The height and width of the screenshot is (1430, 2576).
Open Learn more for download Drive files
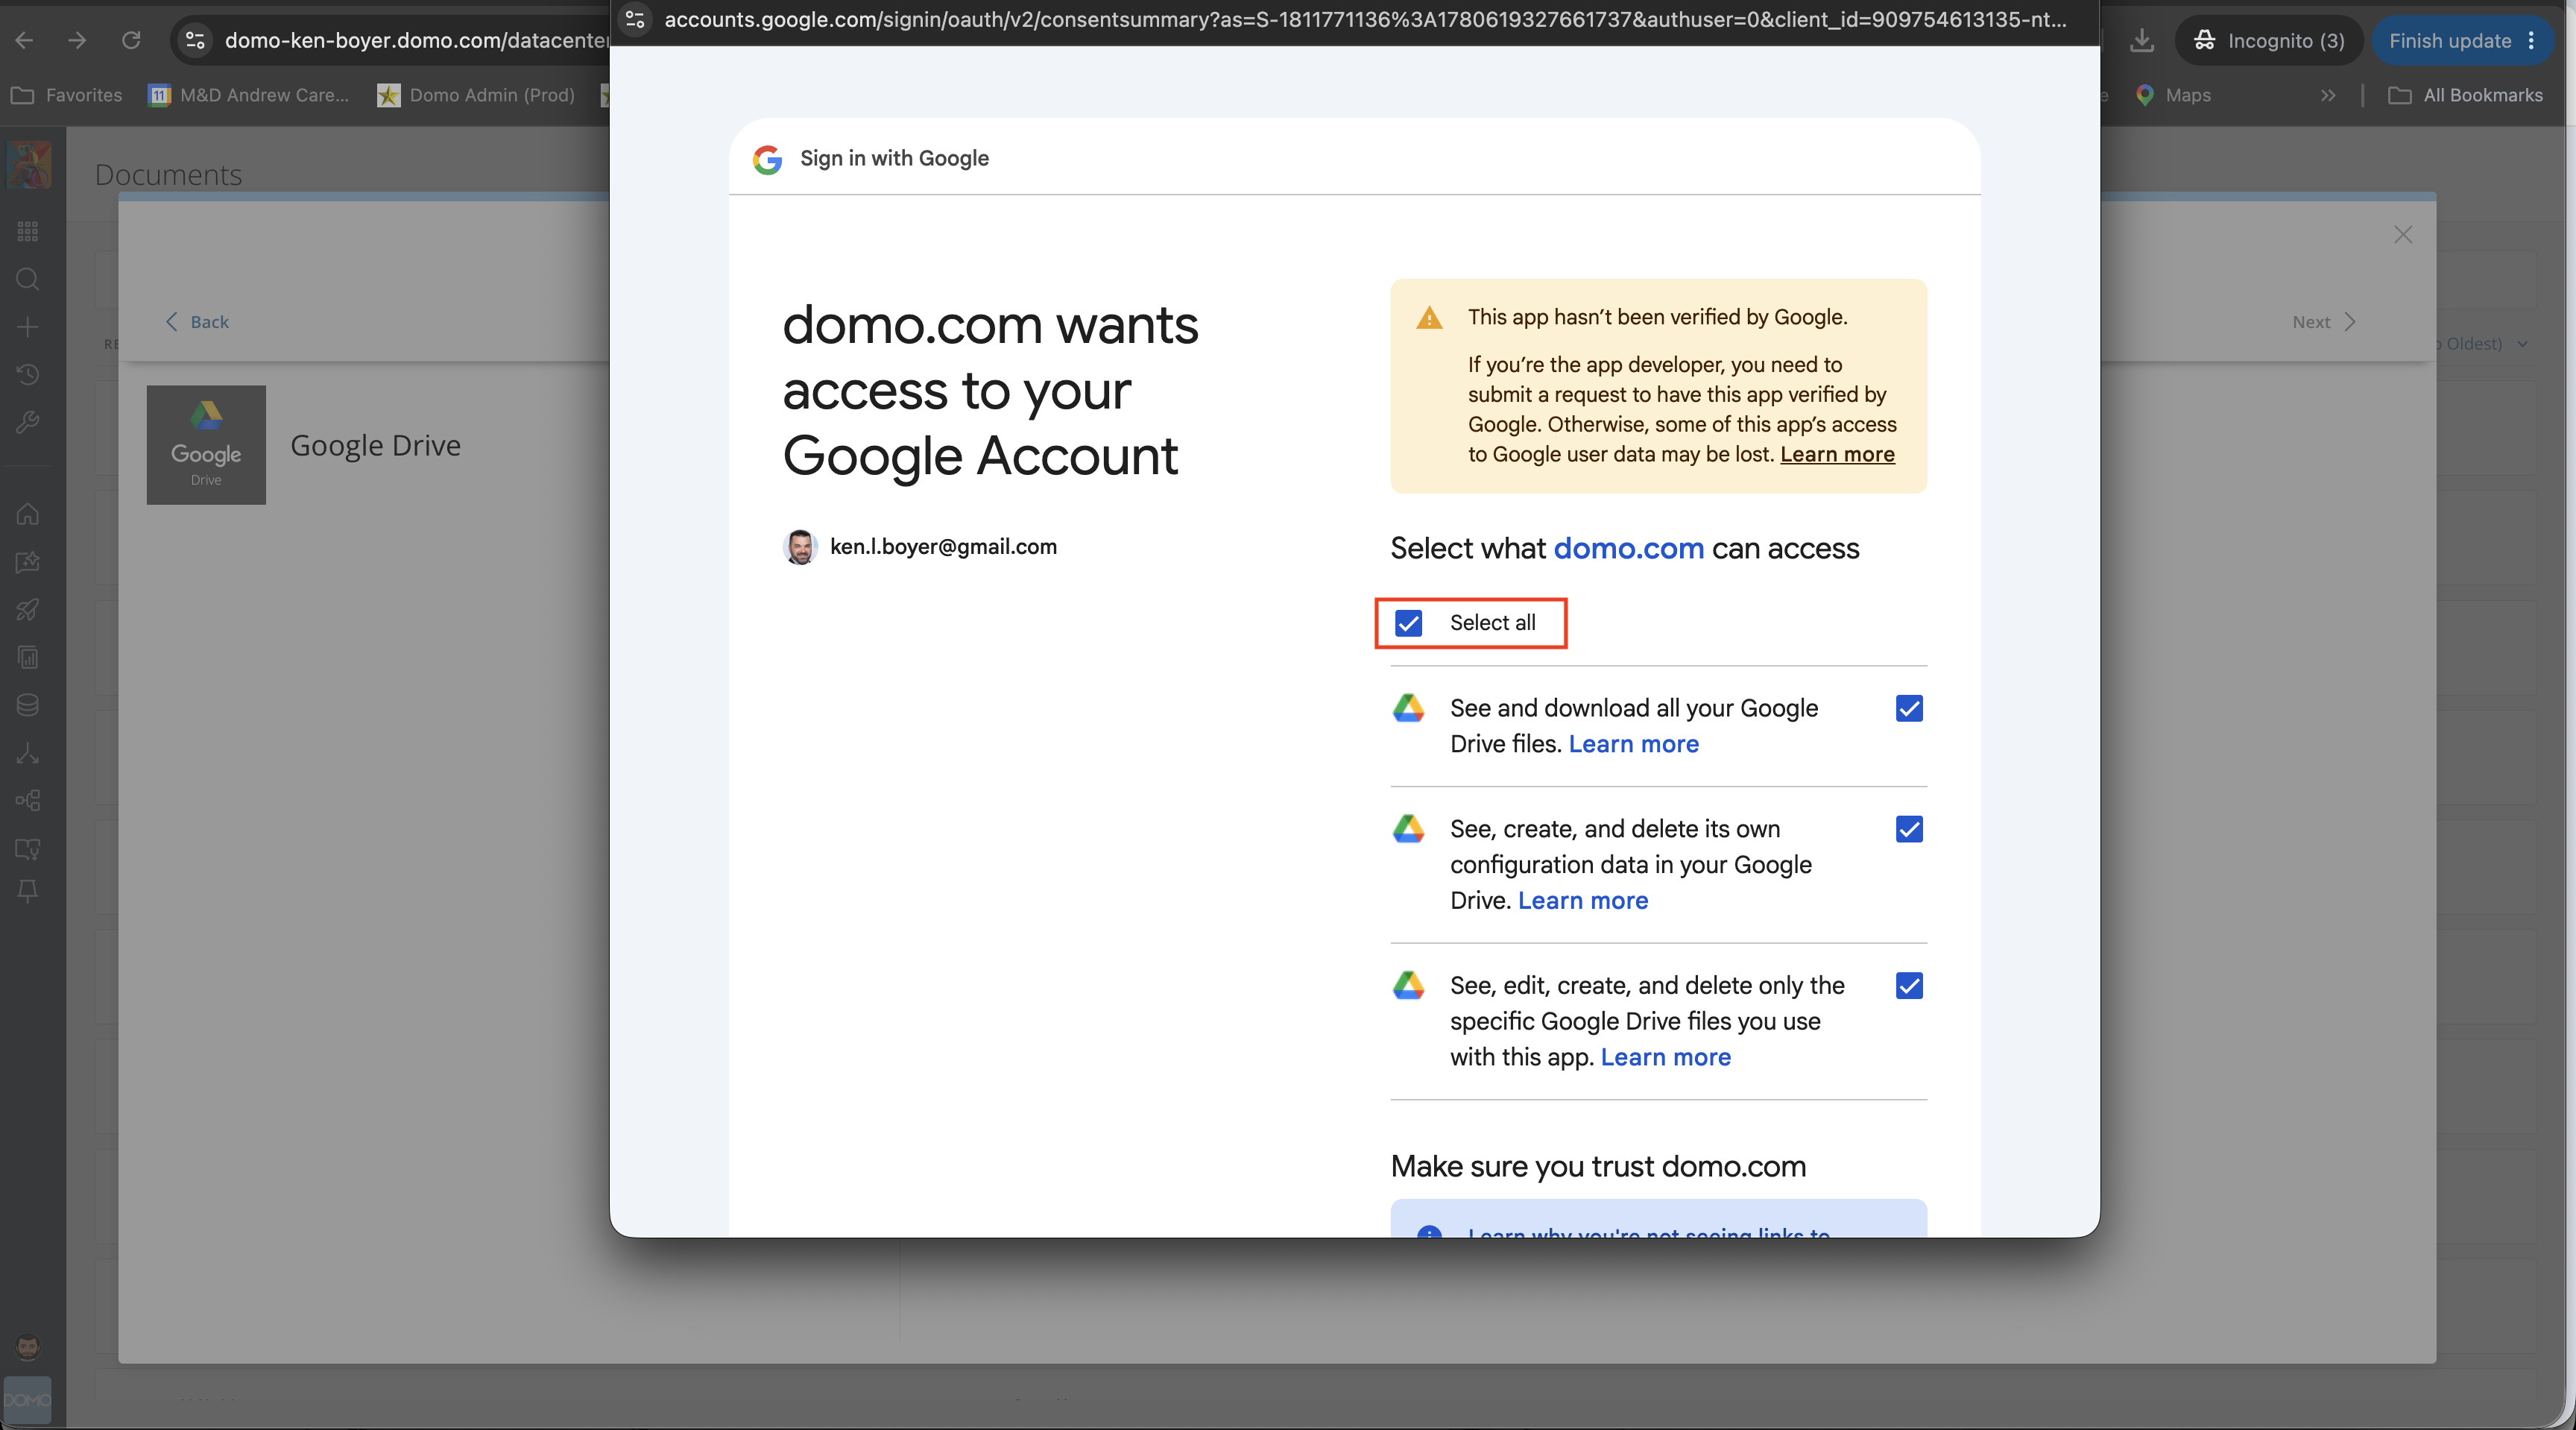pos(1634,744)
